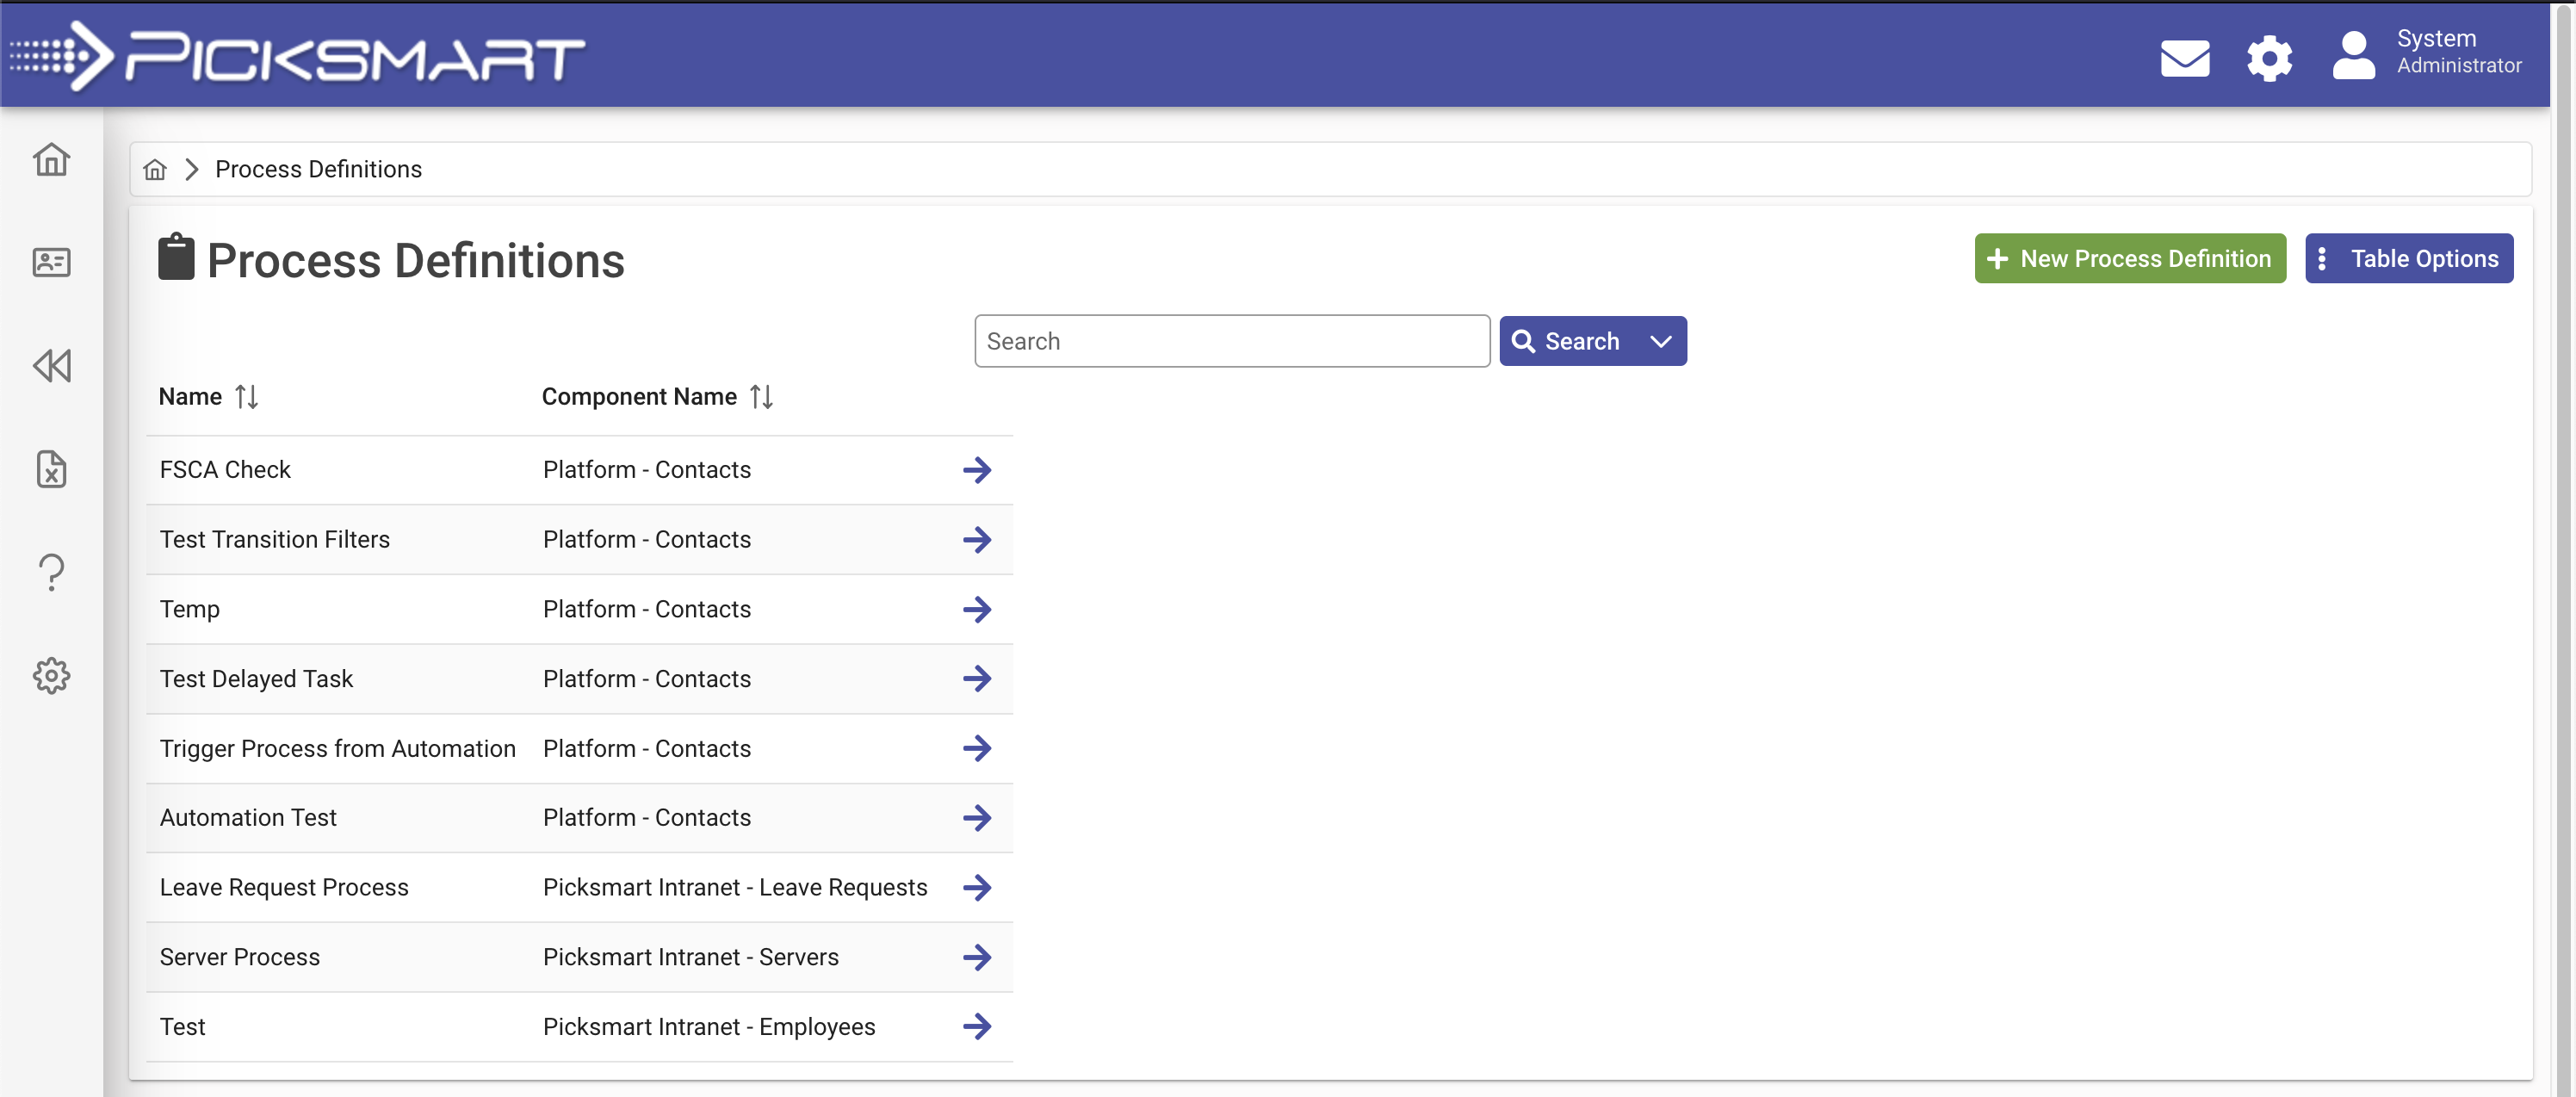
Task: Open the contact card sidebar icon
Action: 51,262
